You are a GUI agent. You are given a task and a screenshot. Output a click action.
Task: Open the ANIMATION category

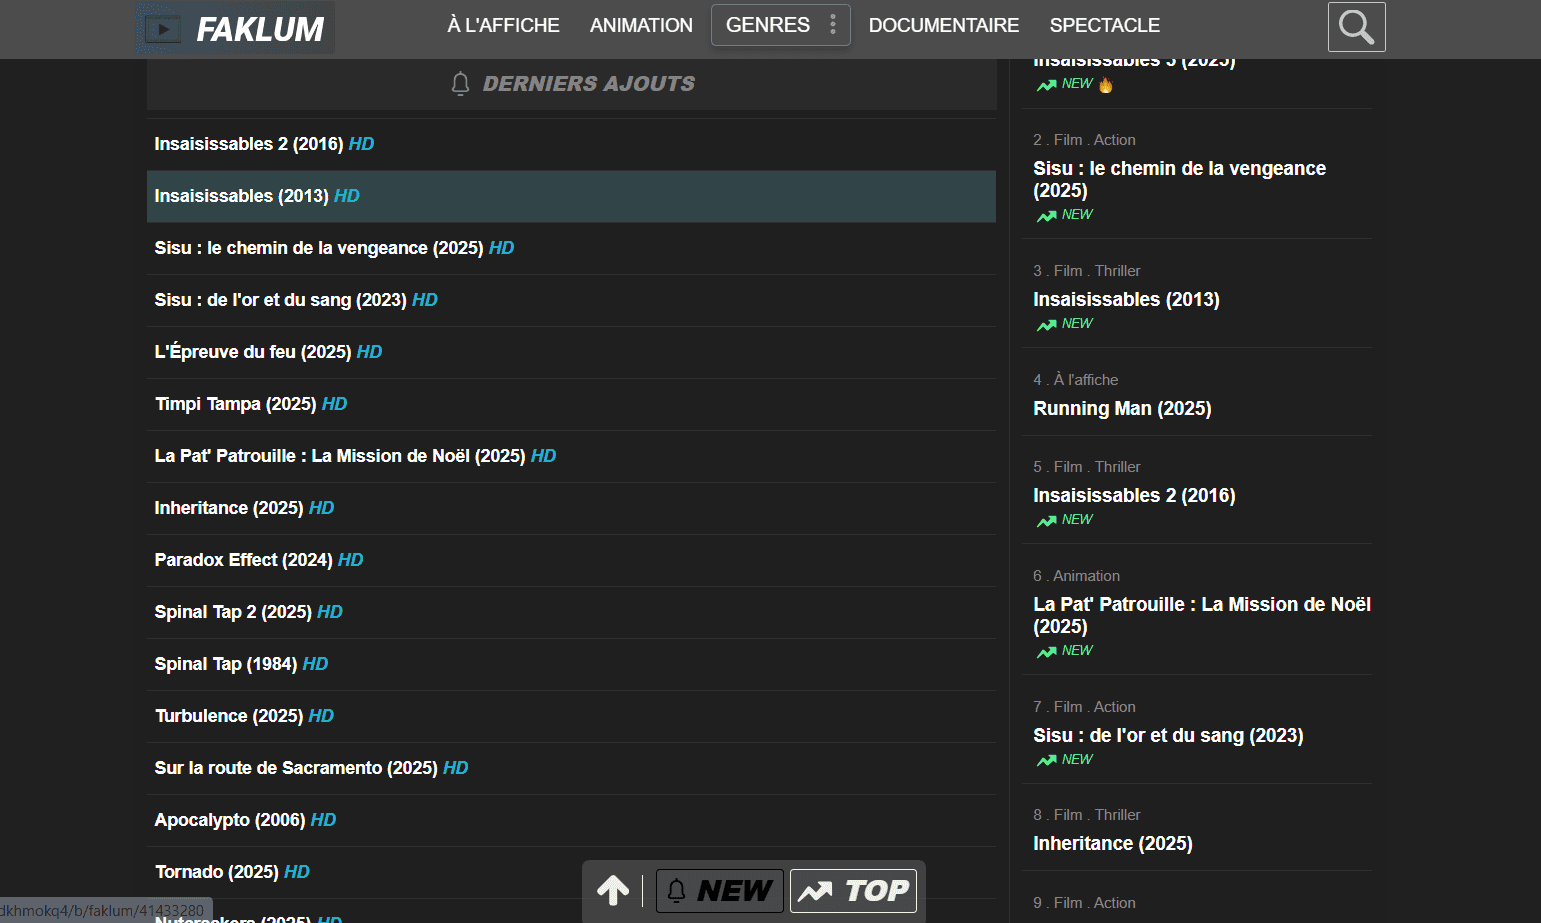(641, 25)
